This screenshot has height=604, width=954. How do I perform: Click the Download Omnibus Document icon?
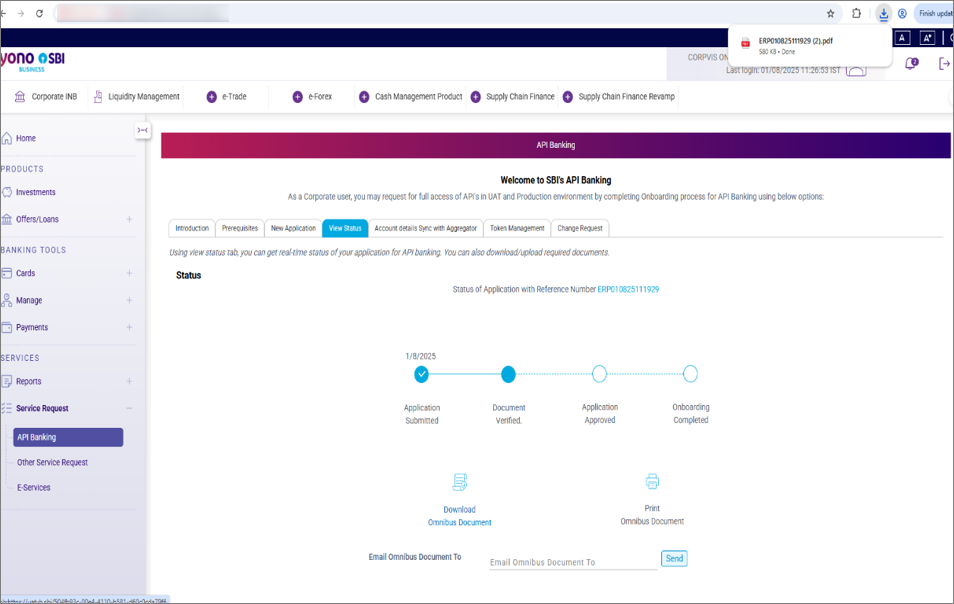pyautogui.click(x=460, y=482)
